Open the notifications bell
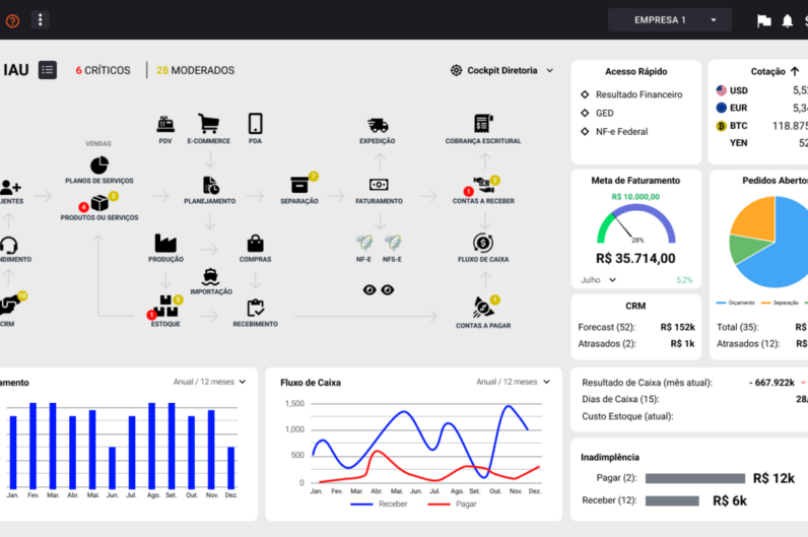The image size is (808, 537). click(x=787, y=21)
